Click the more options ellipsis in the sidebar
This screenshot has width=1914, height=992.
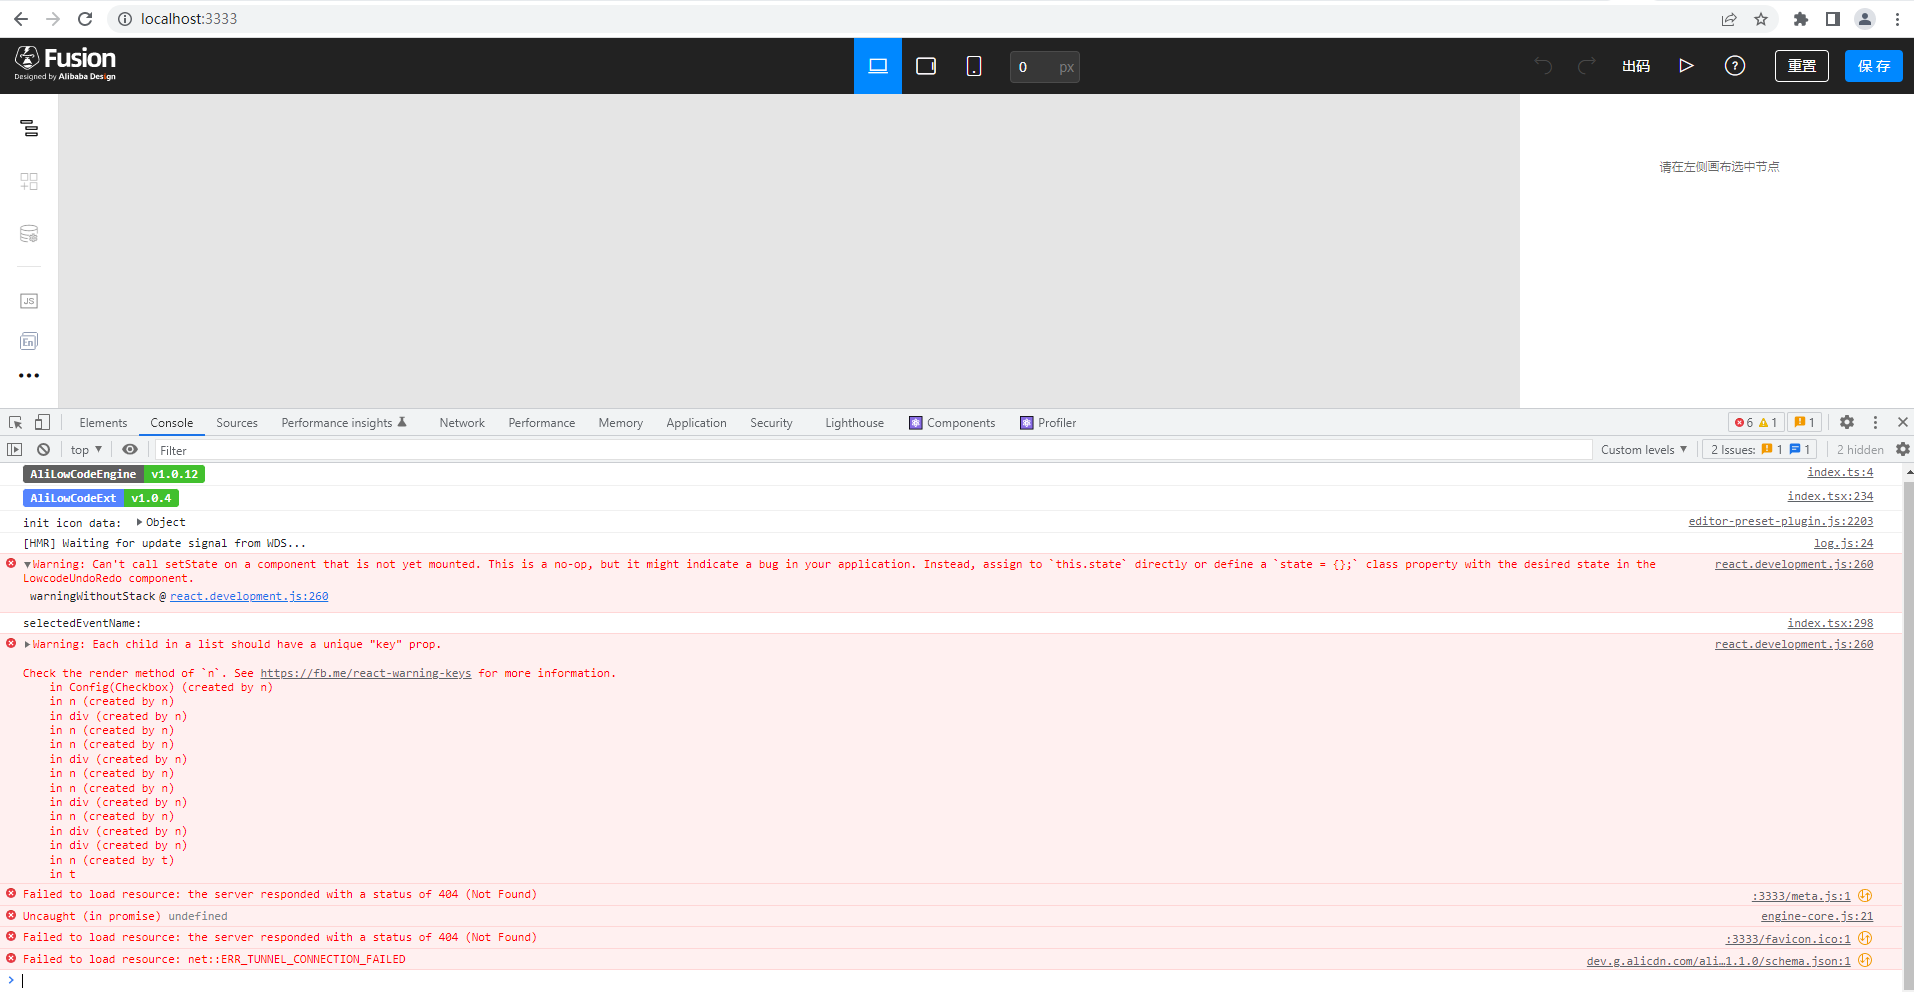[28, 375]
